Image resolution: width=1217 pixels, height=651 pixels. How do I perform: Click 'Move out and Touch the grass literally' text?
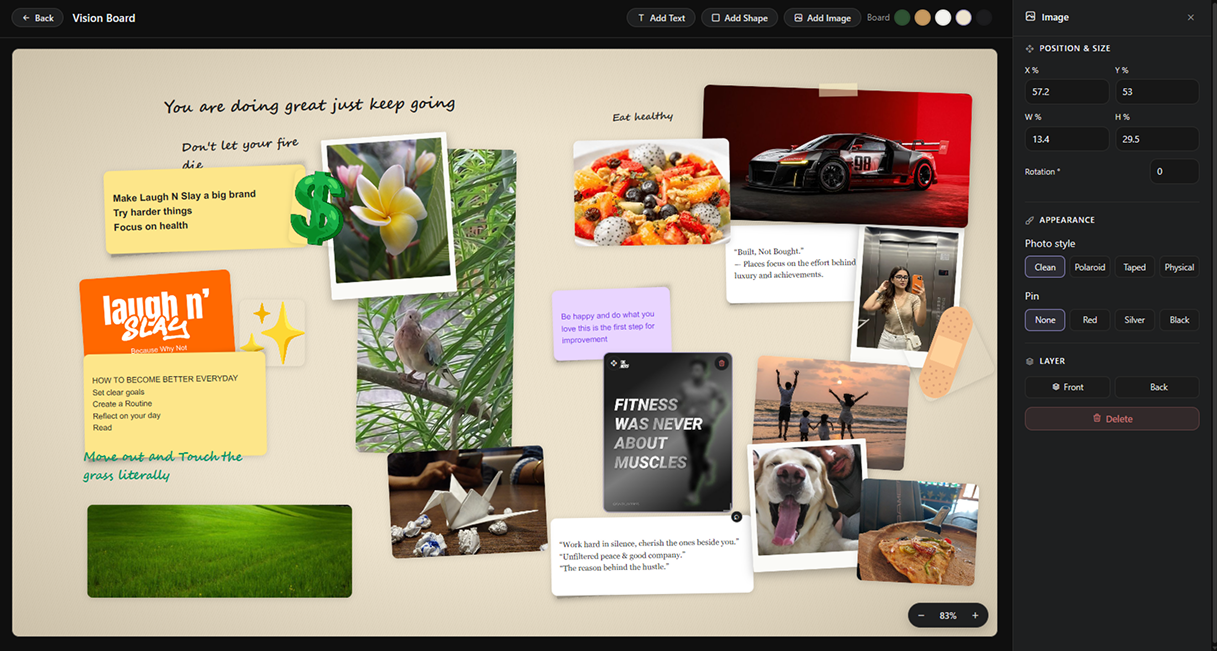click(x=163, y=465)
